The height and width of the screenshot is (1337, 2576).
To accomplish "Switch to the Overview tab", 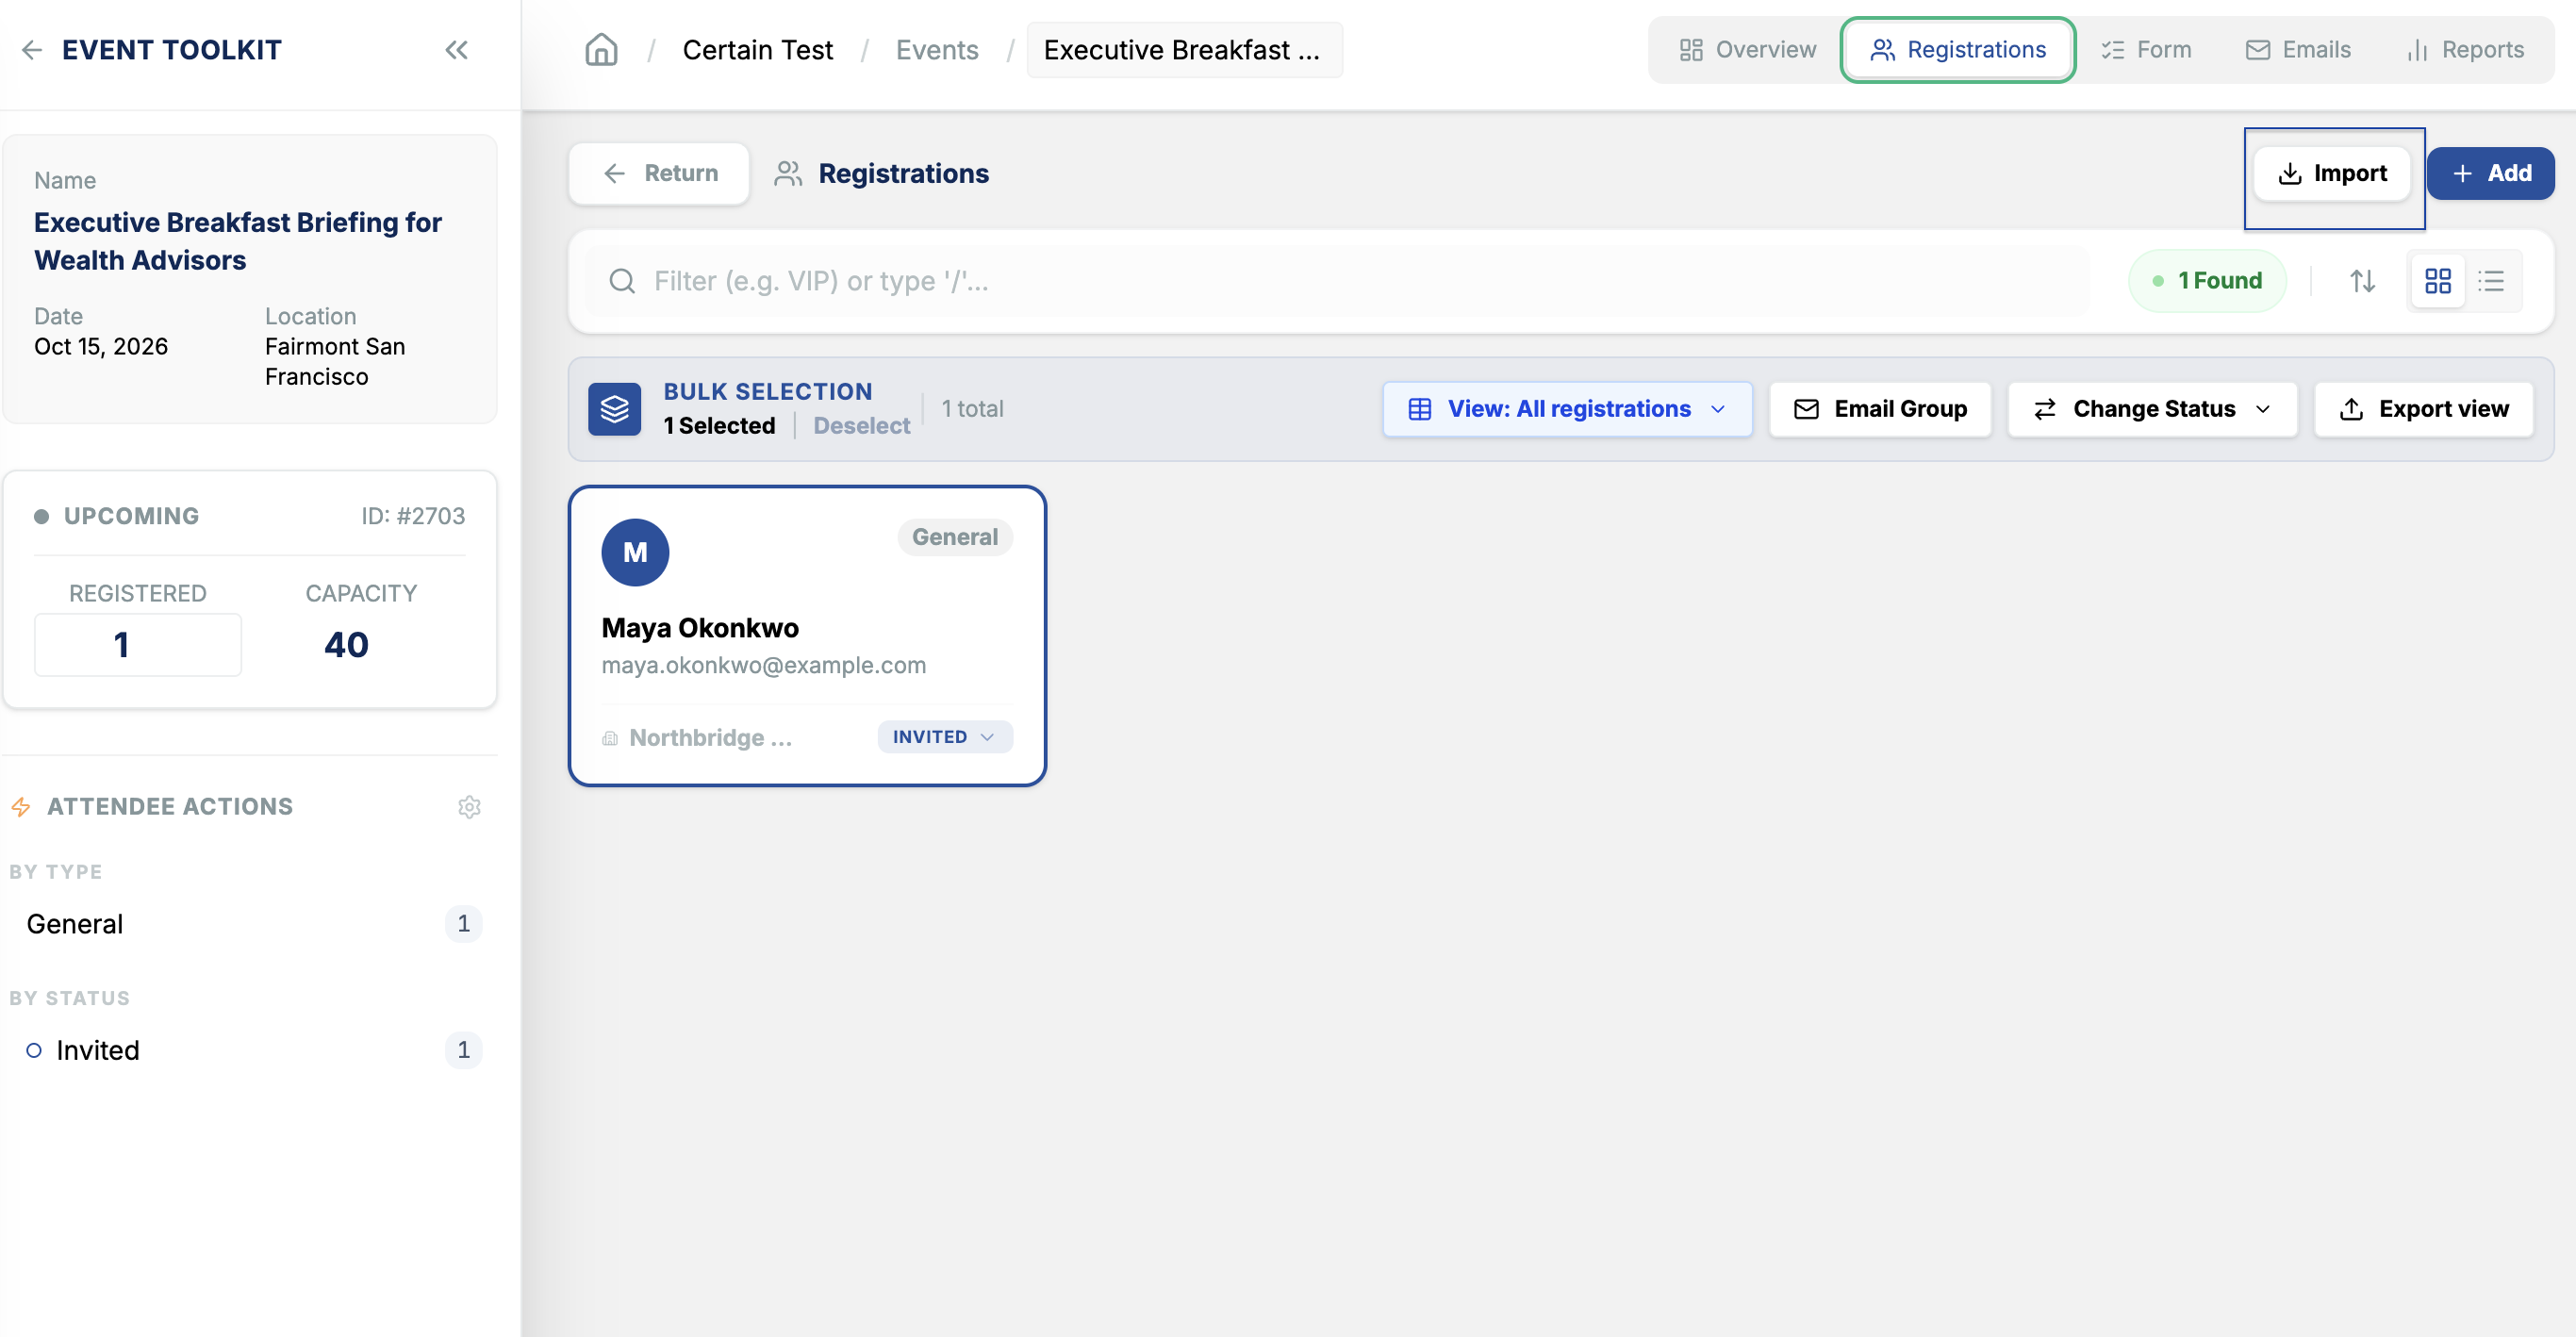I will coord(1747,50).
